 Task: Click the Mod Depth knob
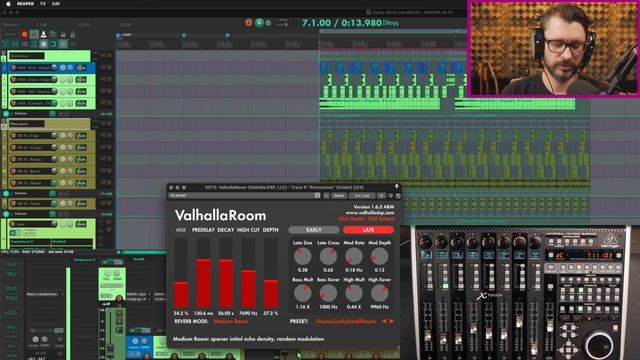pos(379,257)
